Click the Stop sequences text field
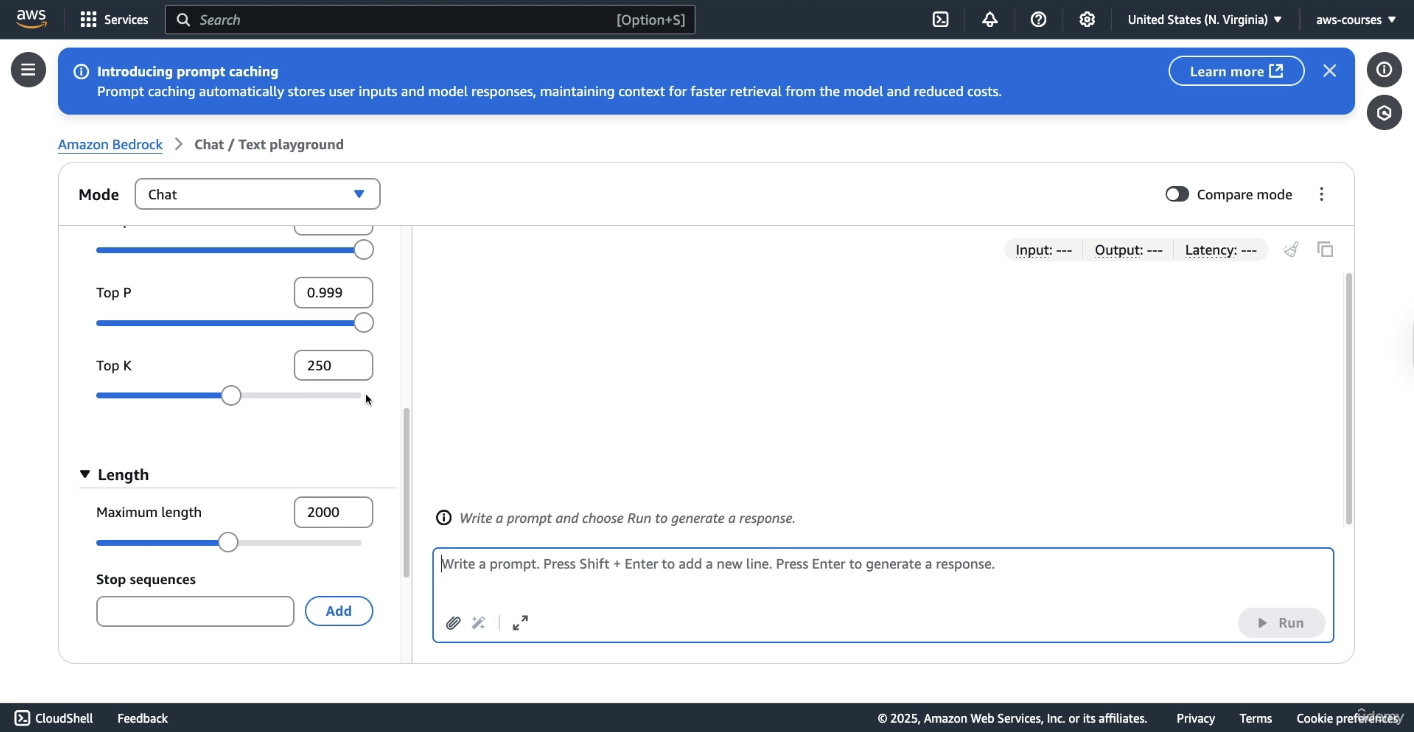Viewport: 1414px width, 732px height. [195, 611]
